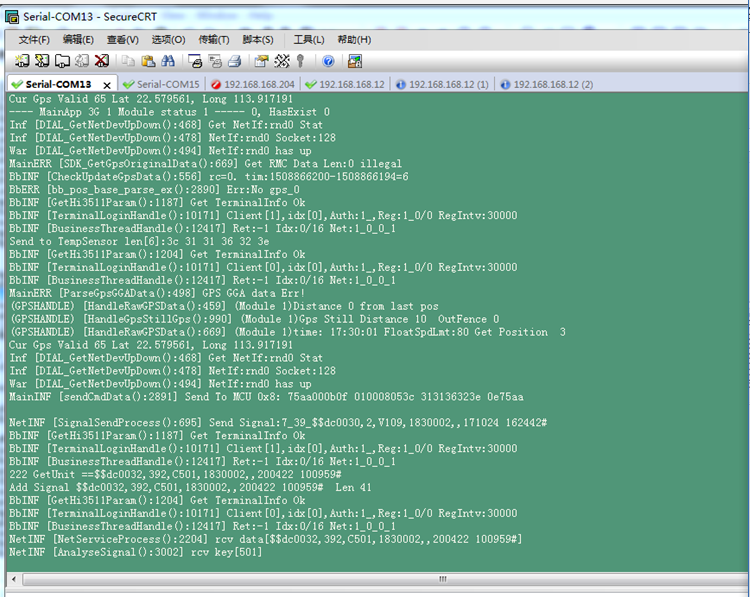This screenshot has height=597, width=750.
Task: Open Help via the blue question icon
Action: click(328, 61)
